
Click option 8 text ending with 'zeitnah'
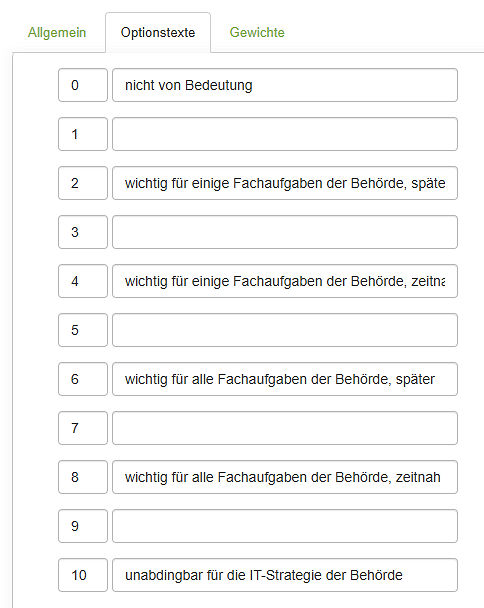click(x=285, y=477)
